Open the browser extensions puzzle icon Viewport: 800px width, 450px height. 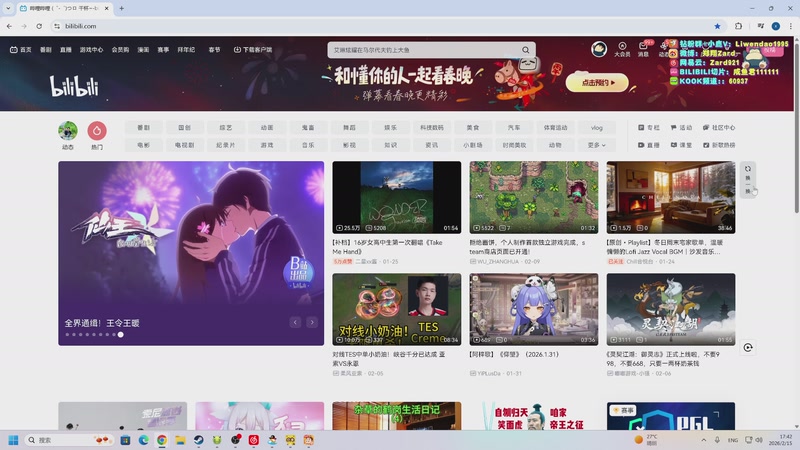pos(738,26)
